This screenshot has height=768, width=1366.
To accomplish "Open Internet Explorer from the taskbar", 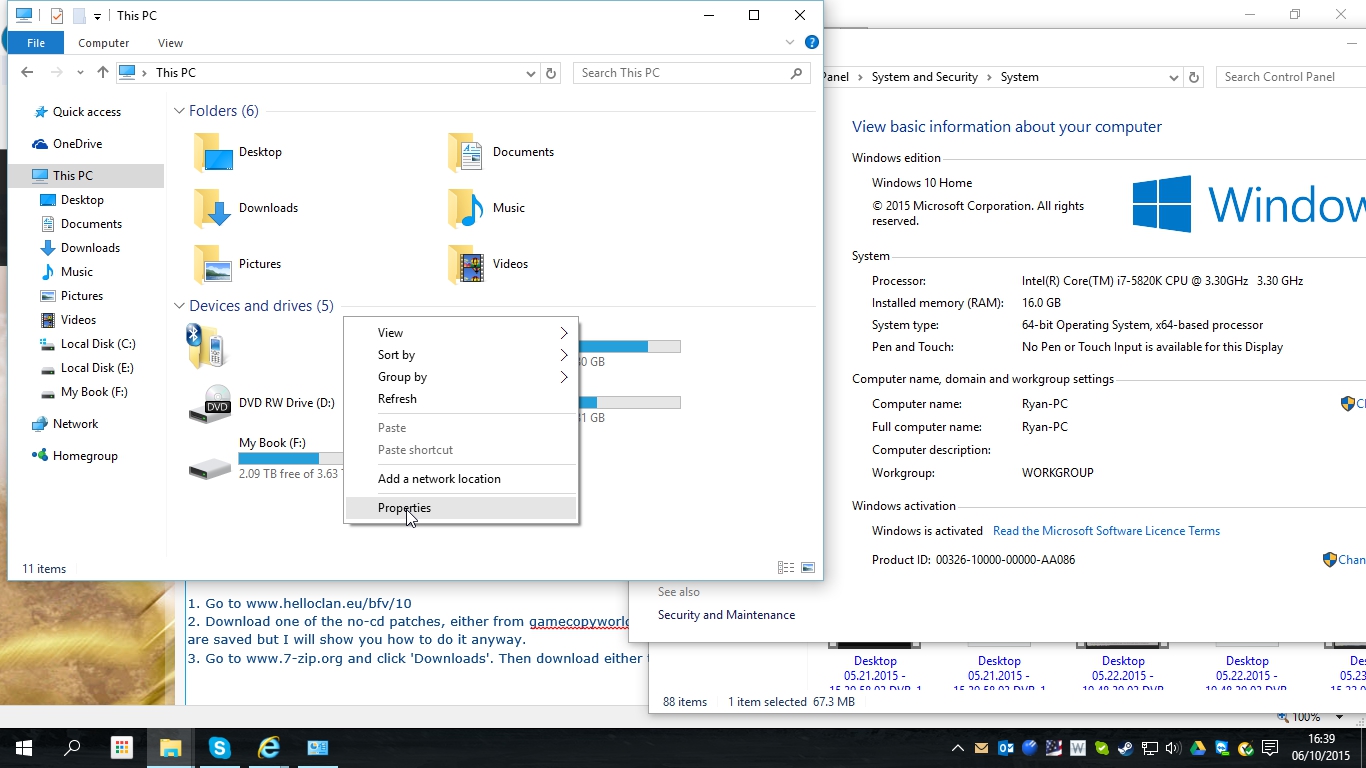I will (268, 748).
